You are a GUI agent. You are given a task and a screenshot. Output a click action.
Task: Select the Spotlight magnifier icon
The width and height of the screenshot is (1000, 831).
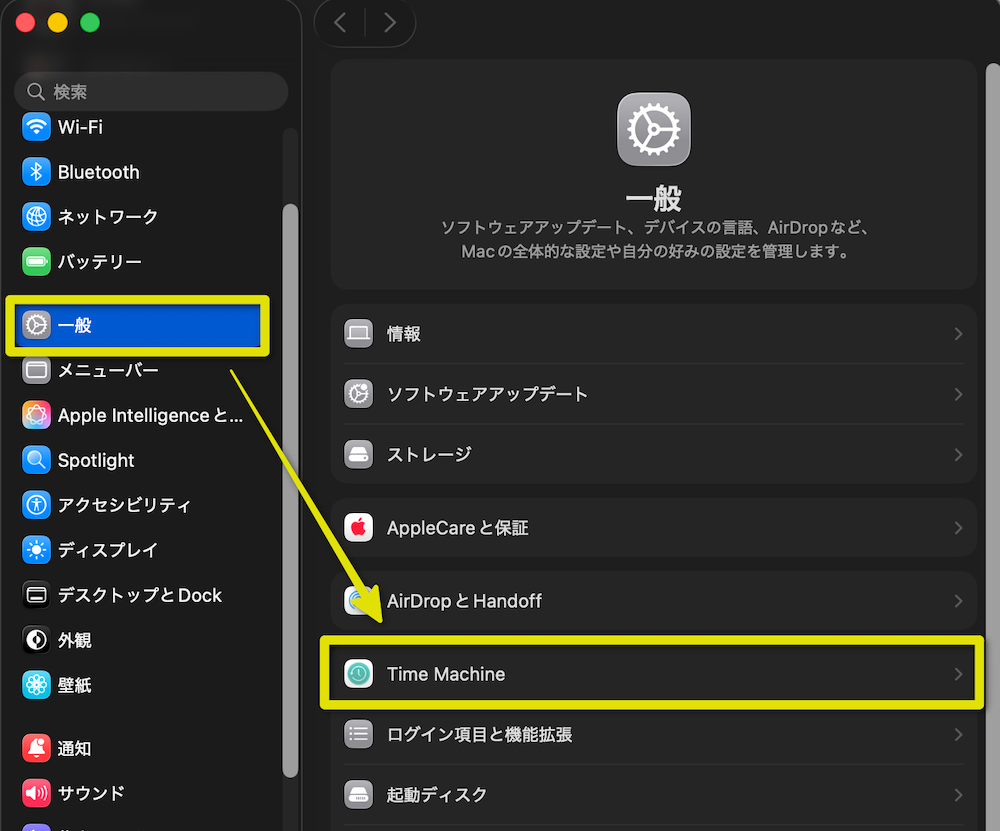(37, 460)
